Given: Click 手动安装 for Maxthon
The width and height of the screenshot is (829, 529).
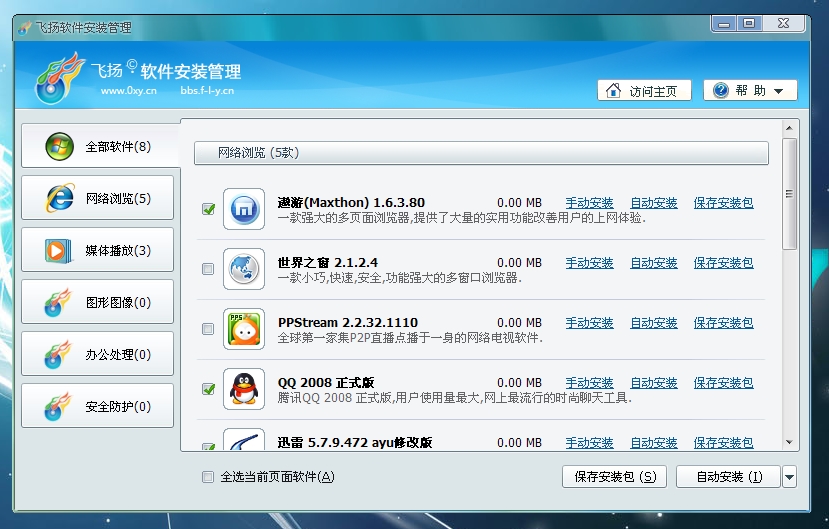Looking at the screenshot, I should 589,203.
